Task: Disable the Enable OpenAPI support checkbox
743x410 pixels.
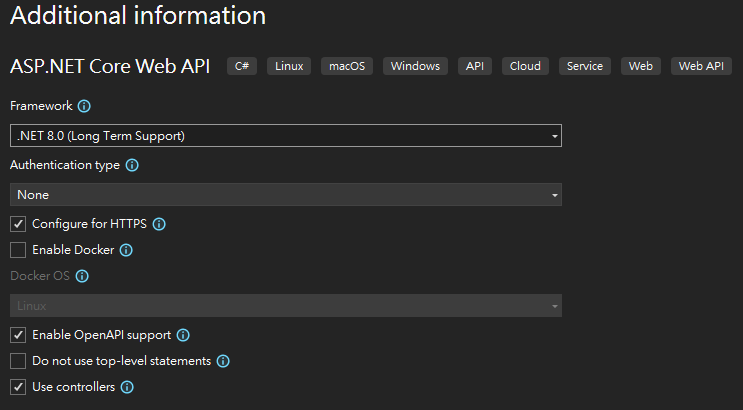Action: coord(18,335)
